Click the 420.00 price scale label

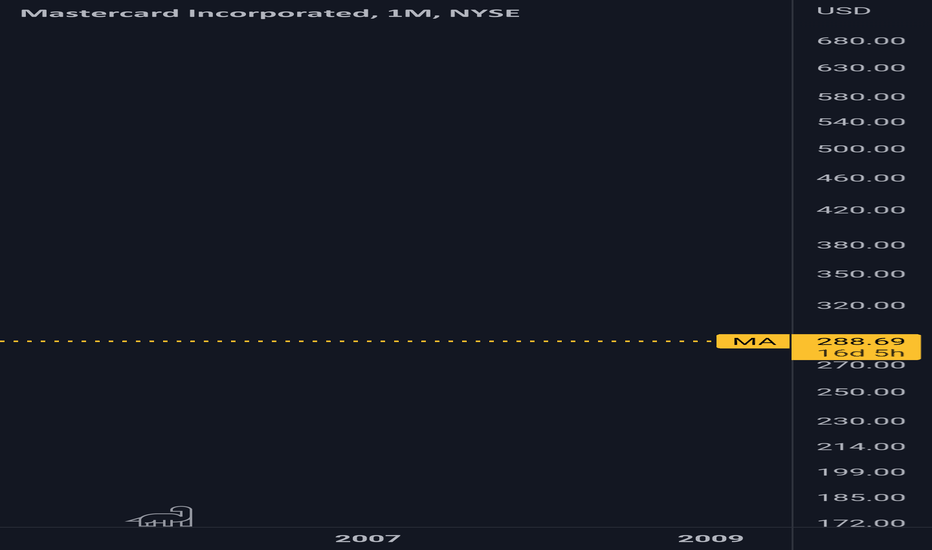(861, 210)
